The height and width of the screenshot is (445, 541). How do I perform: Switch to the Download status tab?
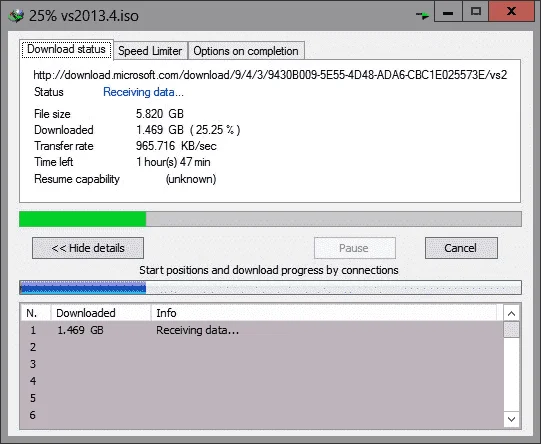tap(66, 49)
